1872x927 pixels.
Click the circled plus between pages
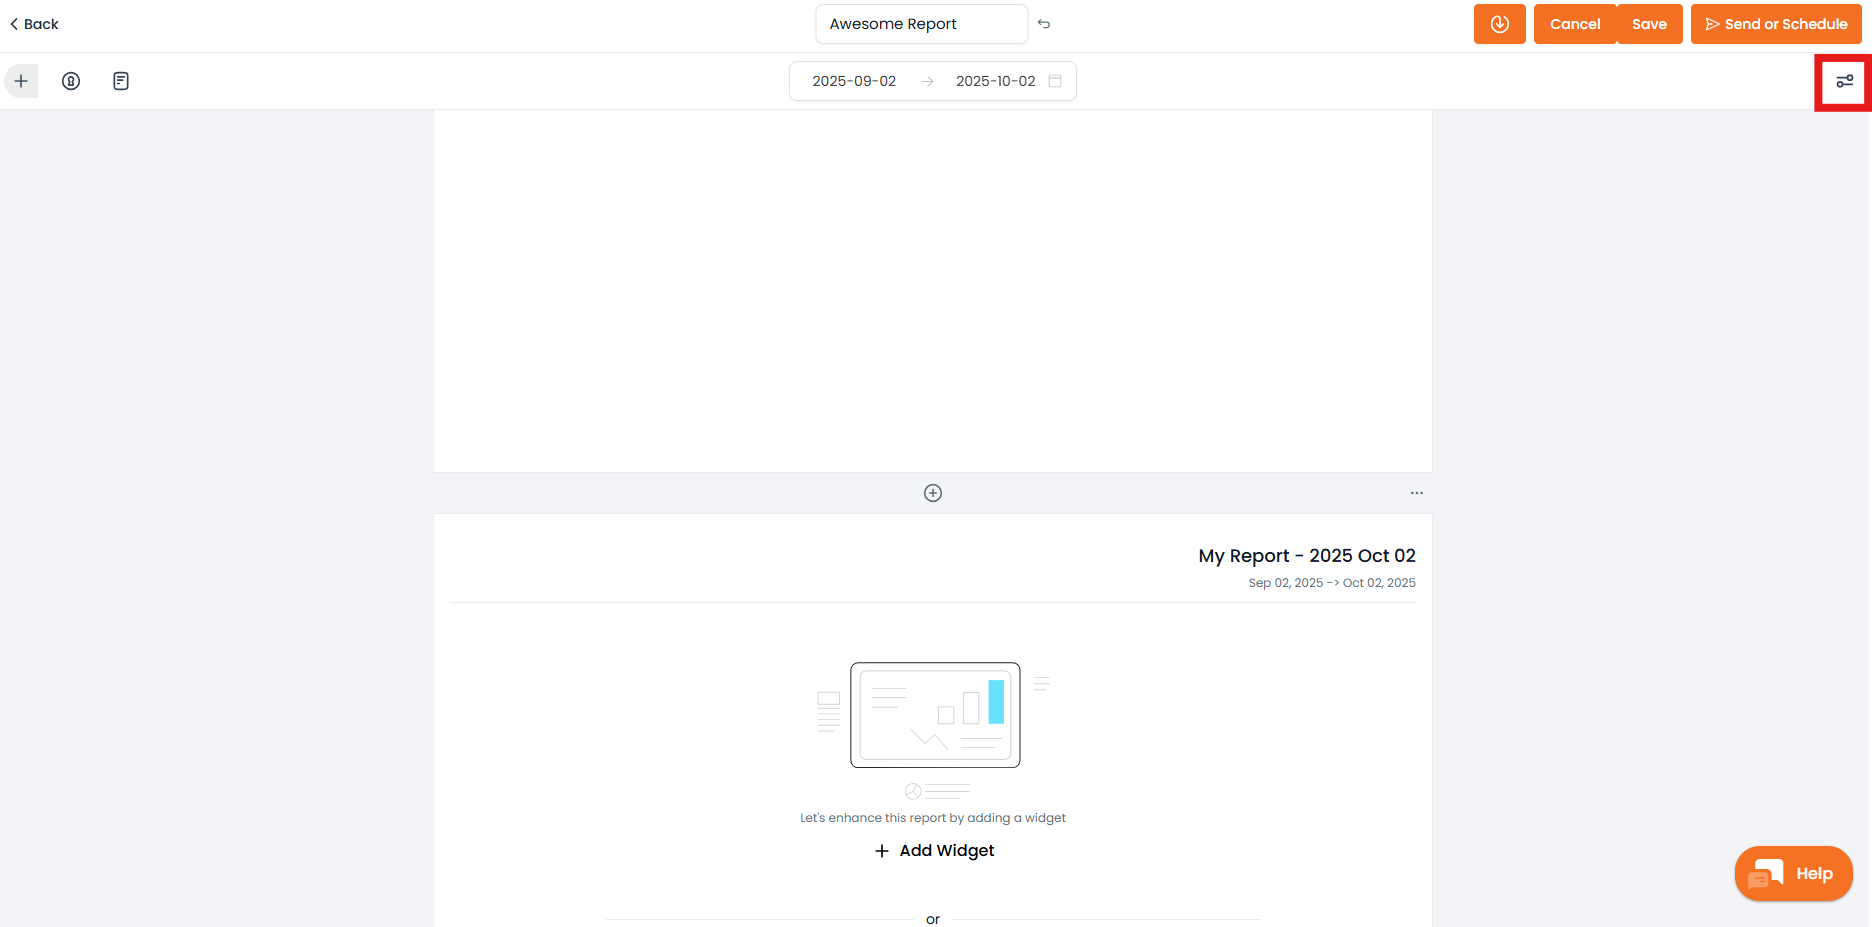tap(933, 493)
